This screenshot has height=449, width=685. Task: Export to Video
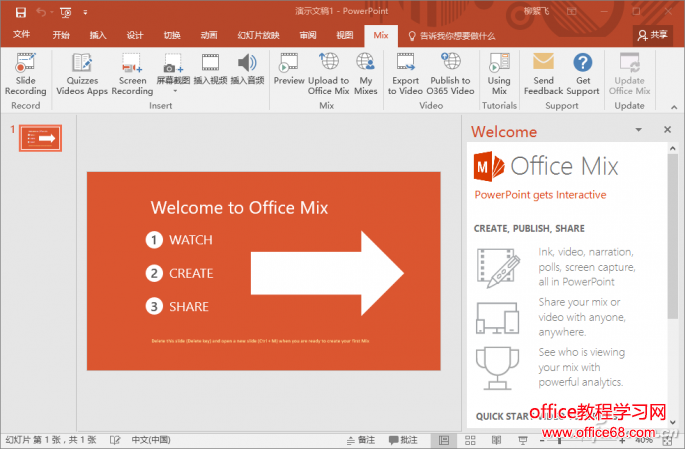(x=405, y=74)
